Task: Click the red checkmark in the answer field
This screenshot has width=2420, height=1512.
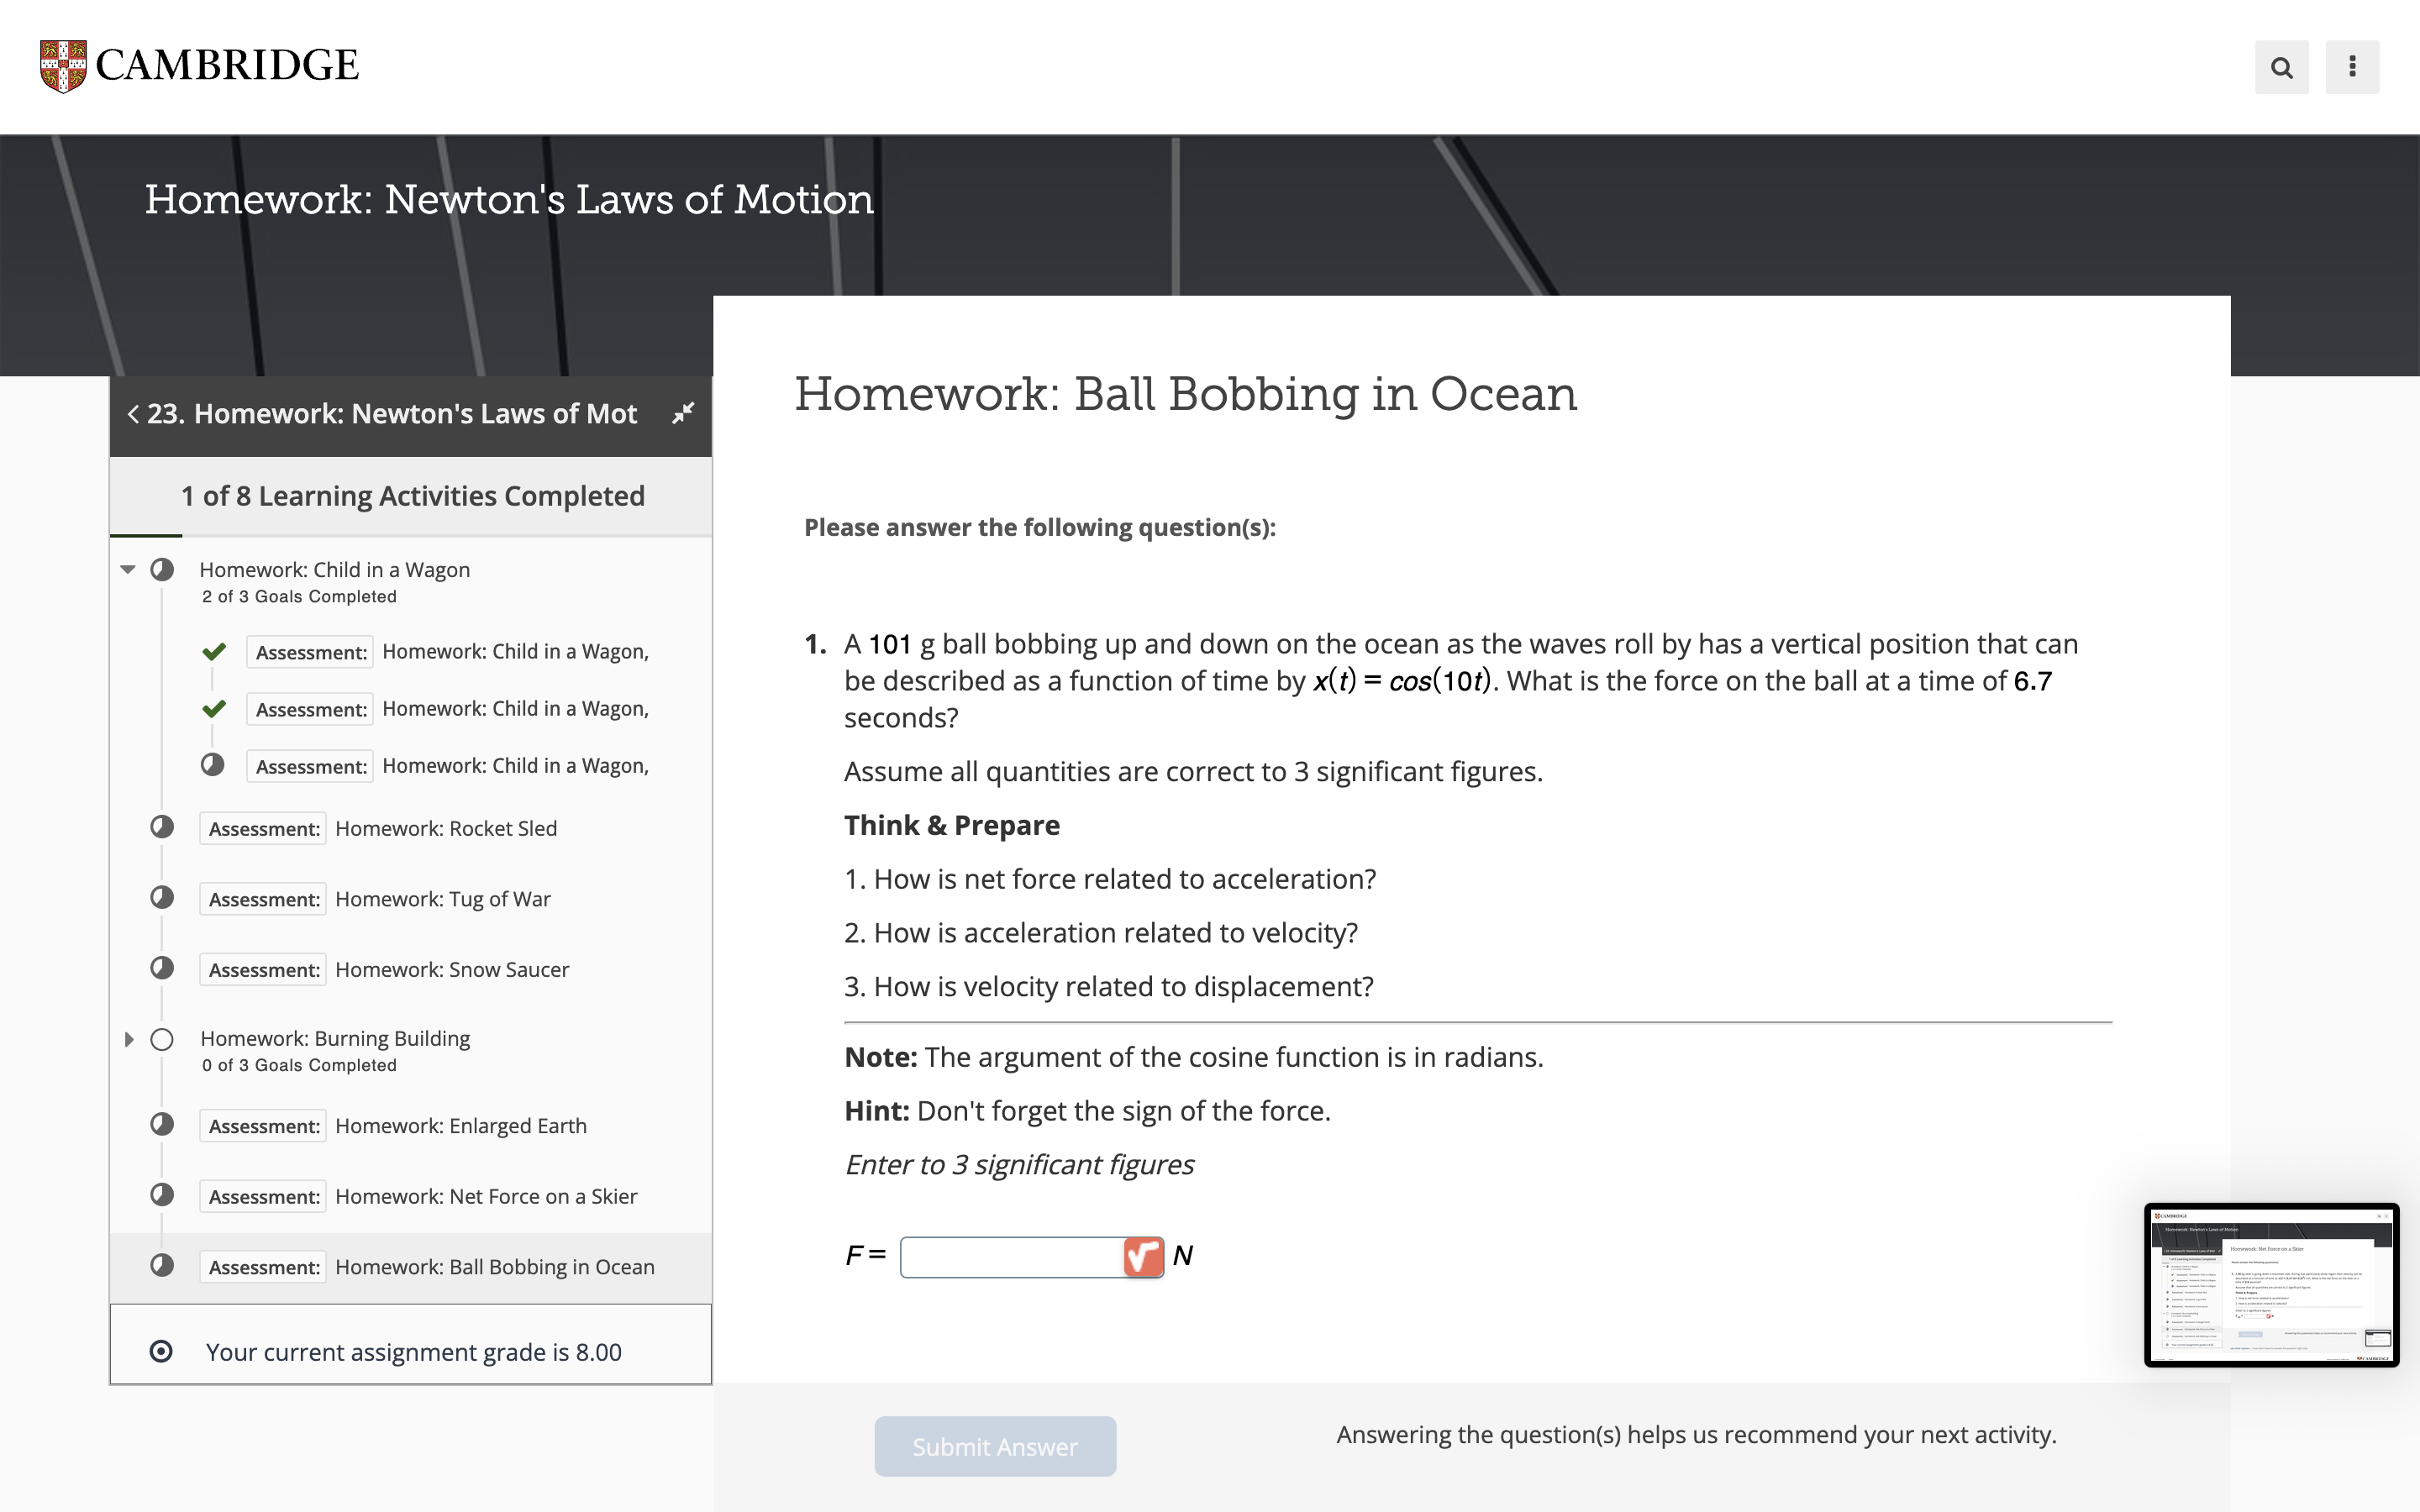Action: pyautogui.click(x=1143, y=1257)
